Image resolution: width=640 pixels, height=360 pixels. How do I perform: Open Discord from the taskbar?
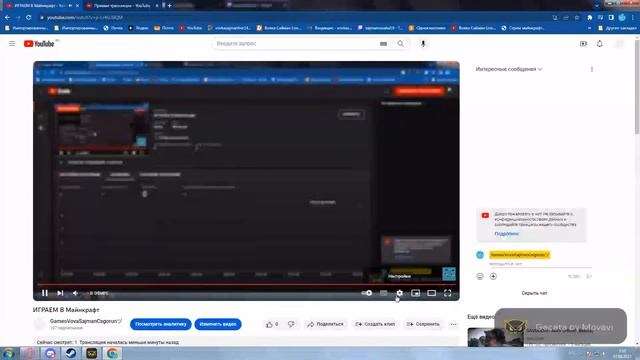click(x=51, y=353)
